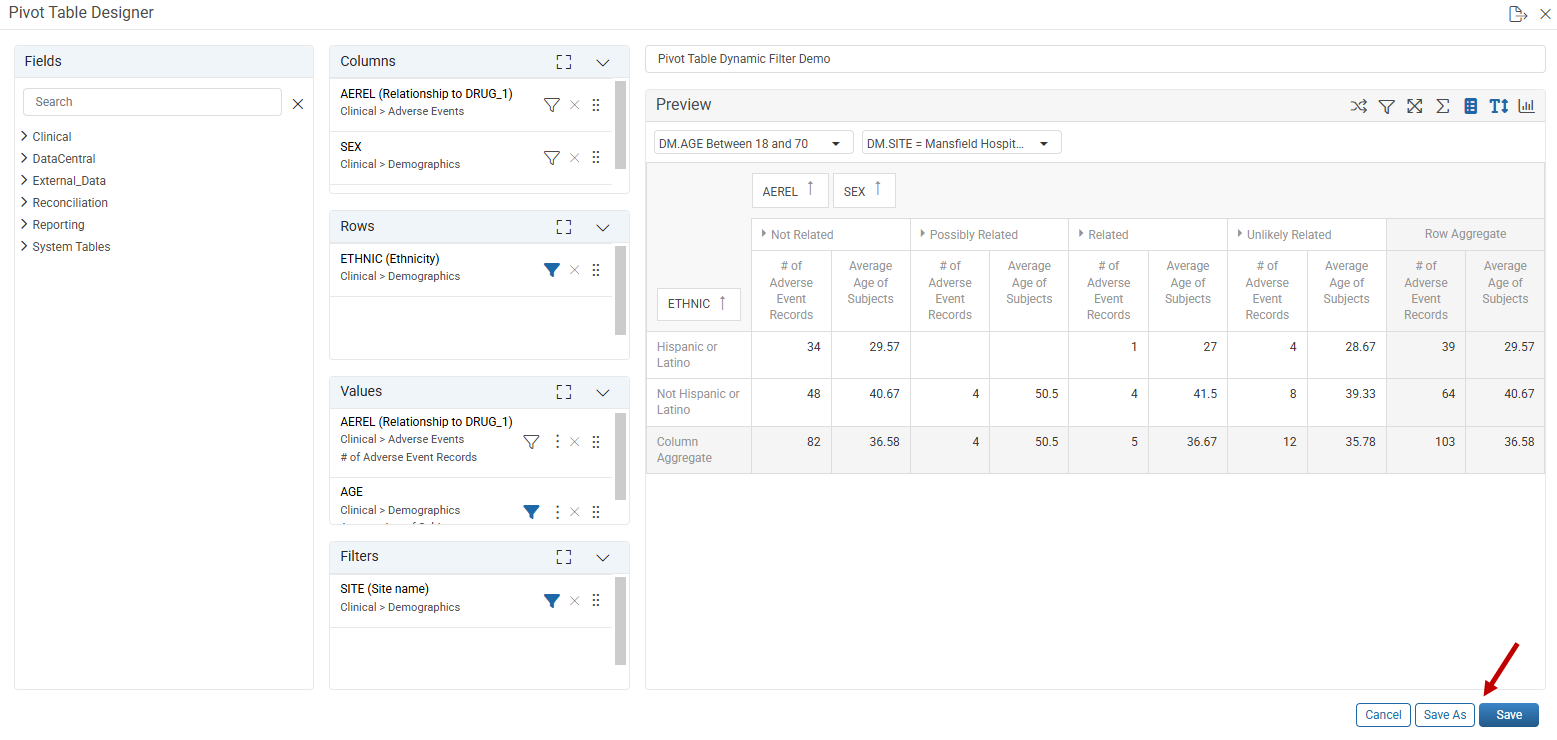Click the Save button
This screenshot has height=740, width=1557.
1509,715
